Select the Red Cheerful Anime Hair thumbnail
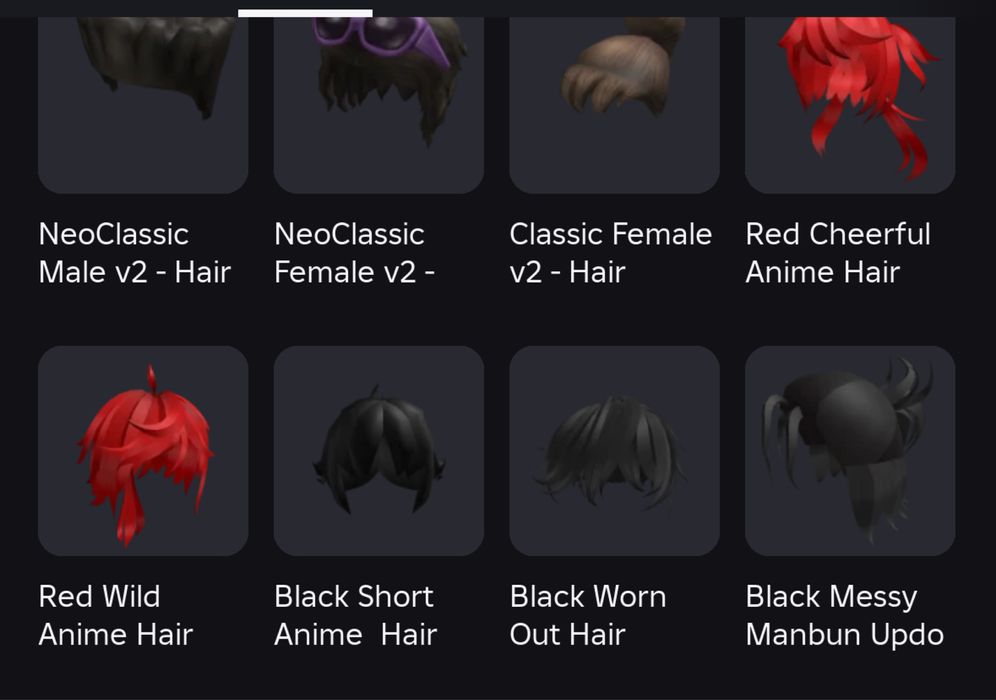996x700 pixels. [x=850, y=105]
